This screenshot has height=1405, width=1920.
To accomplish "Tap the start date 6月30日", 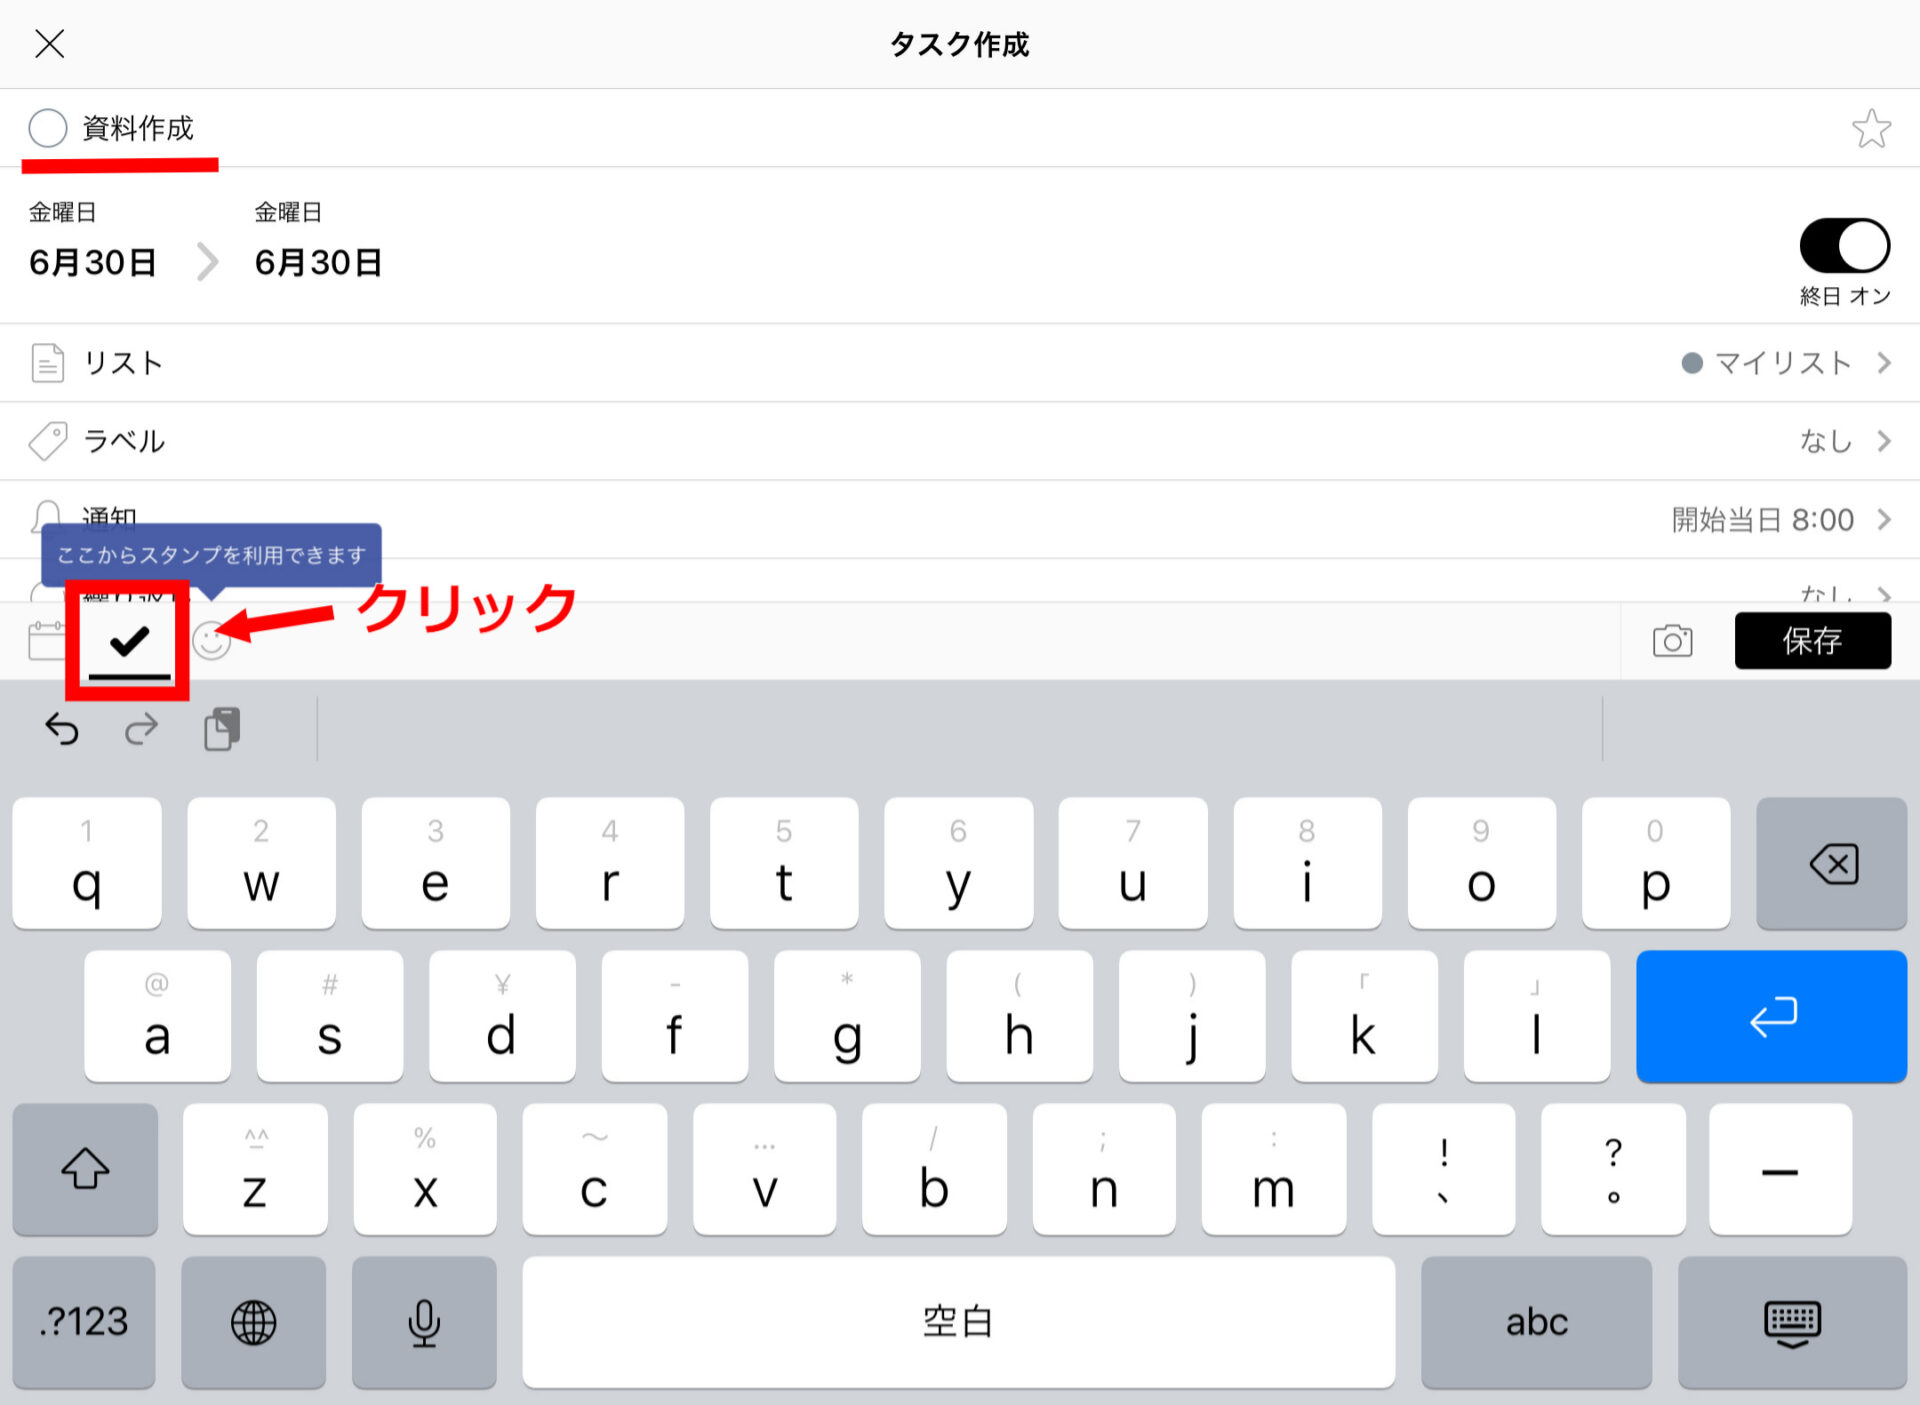I will [92, 262].
